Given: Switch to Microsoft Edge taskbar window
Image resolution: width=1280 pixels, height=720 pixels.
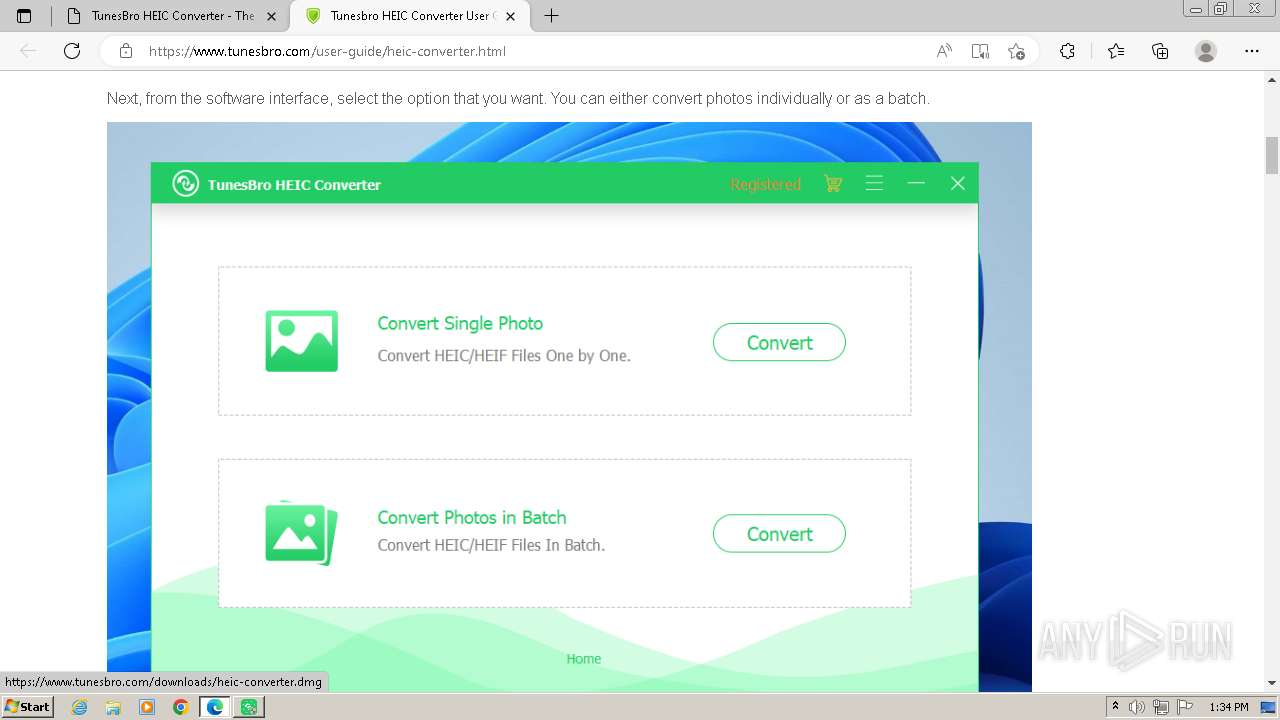Looking at the screenshot, I should coord(215,707).
